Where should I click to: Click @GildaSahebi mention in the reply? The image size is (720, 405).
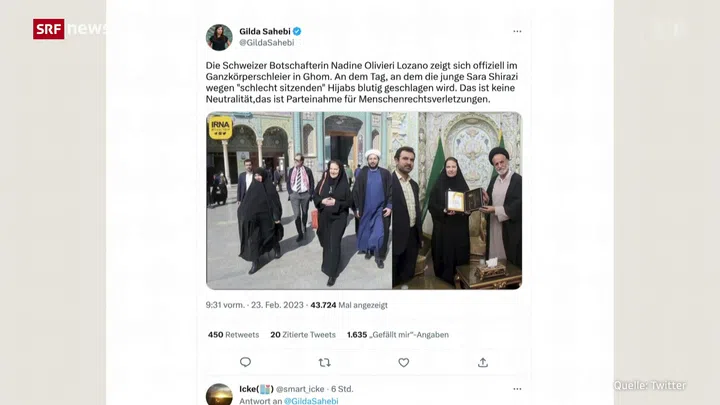(311, 401)
